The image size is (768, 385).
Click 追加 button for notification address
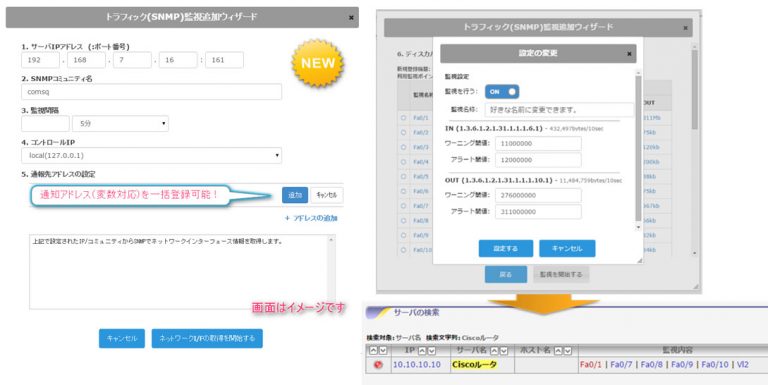click(295, 195)
